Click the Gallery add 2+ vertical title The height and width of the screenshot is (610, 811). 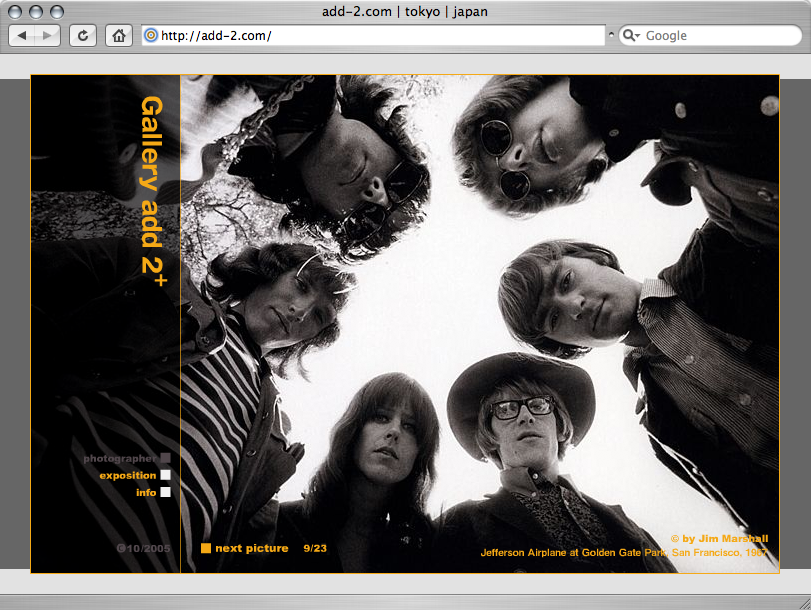153,191
